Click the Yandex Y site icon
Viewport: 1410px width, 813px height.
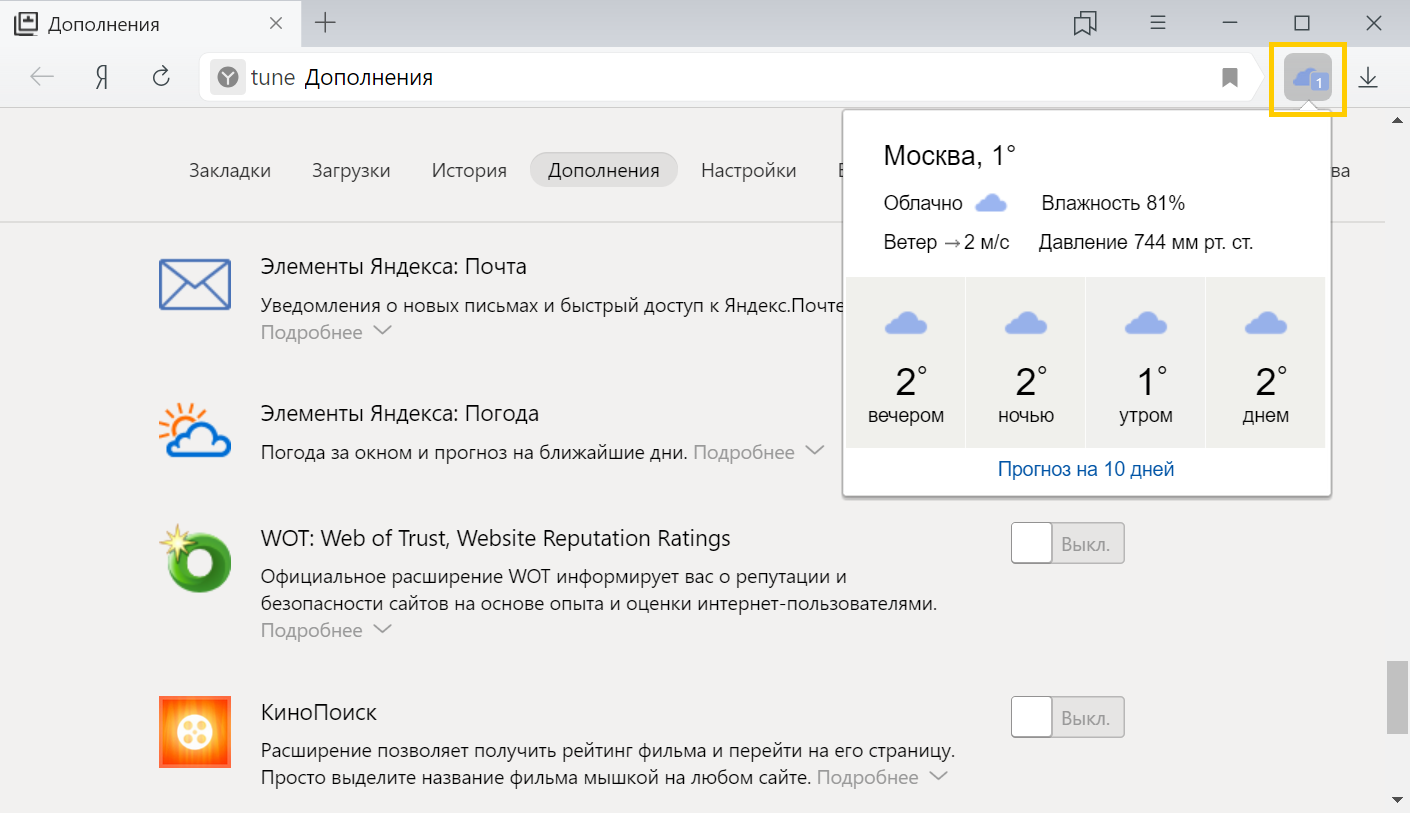click(x=228, y=78)
